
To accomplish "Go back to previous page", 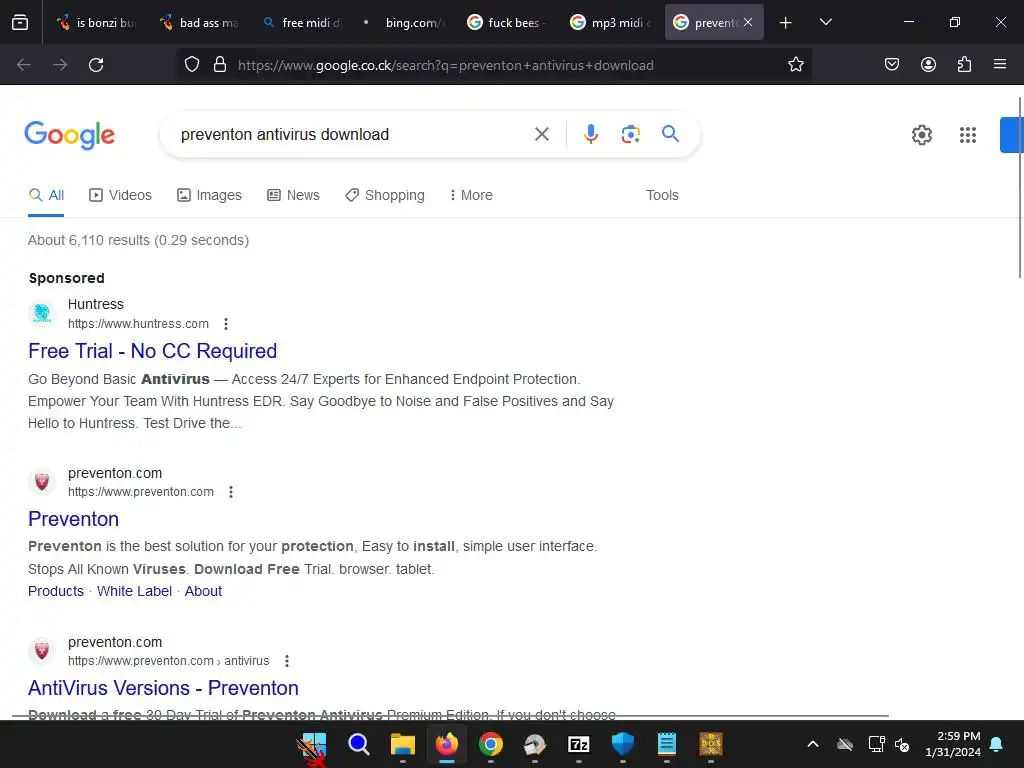I will pos(24,65).
